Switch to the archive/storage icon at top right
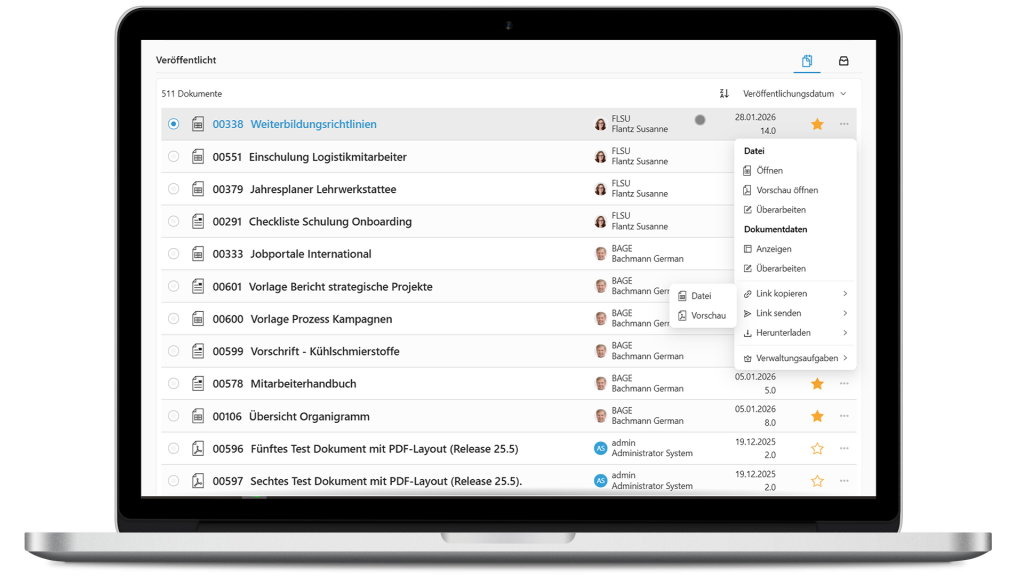This screenshot has height=576, width=1024. point(844,60)
